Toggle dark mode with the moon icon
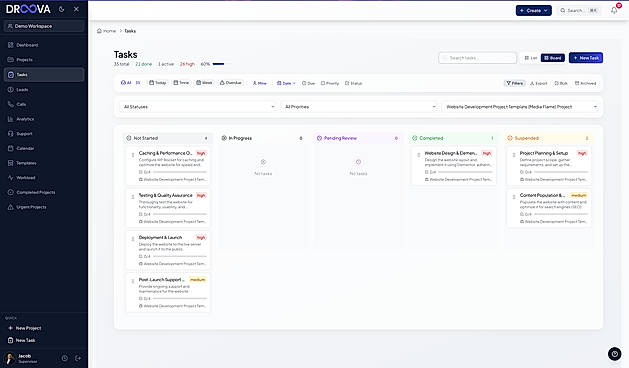 click(61, 9)
